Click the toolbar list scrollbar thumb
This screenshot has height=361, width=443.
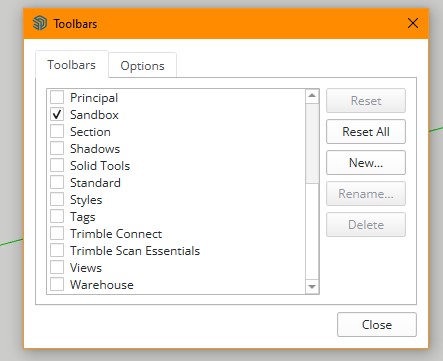tap(312, 143)
